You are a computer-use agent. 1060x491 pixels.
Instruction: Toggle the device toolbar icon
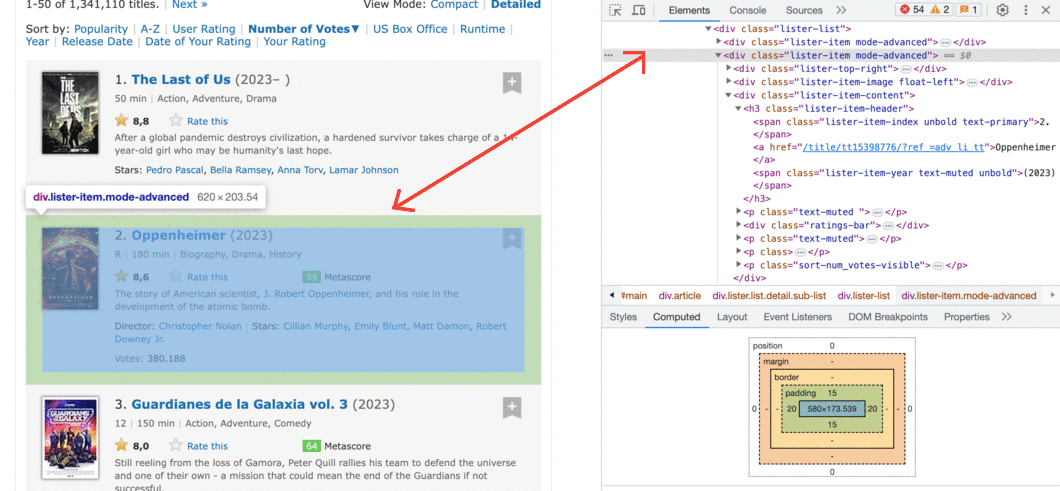(638, 10)
